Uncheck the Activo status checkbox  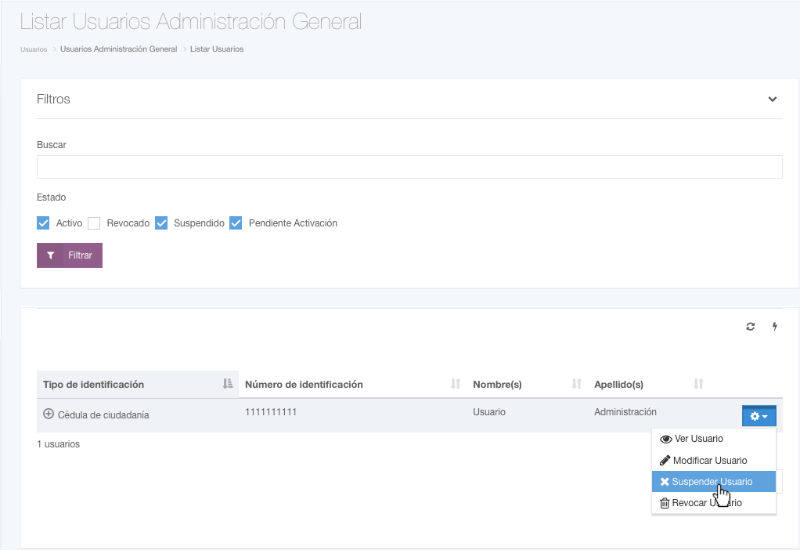tap(43, 223)
